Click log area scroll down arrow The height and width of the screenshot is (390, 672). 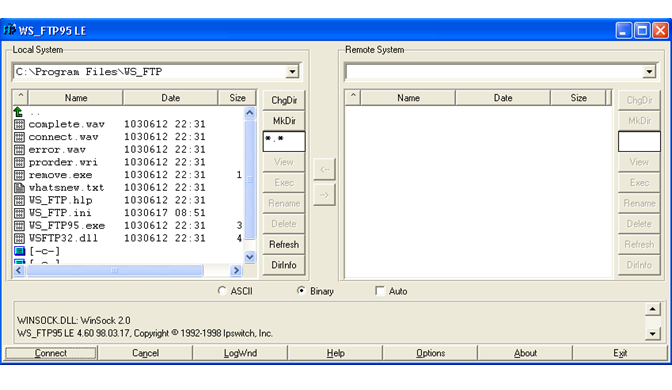pyautogui.click(x=652, y=333)
